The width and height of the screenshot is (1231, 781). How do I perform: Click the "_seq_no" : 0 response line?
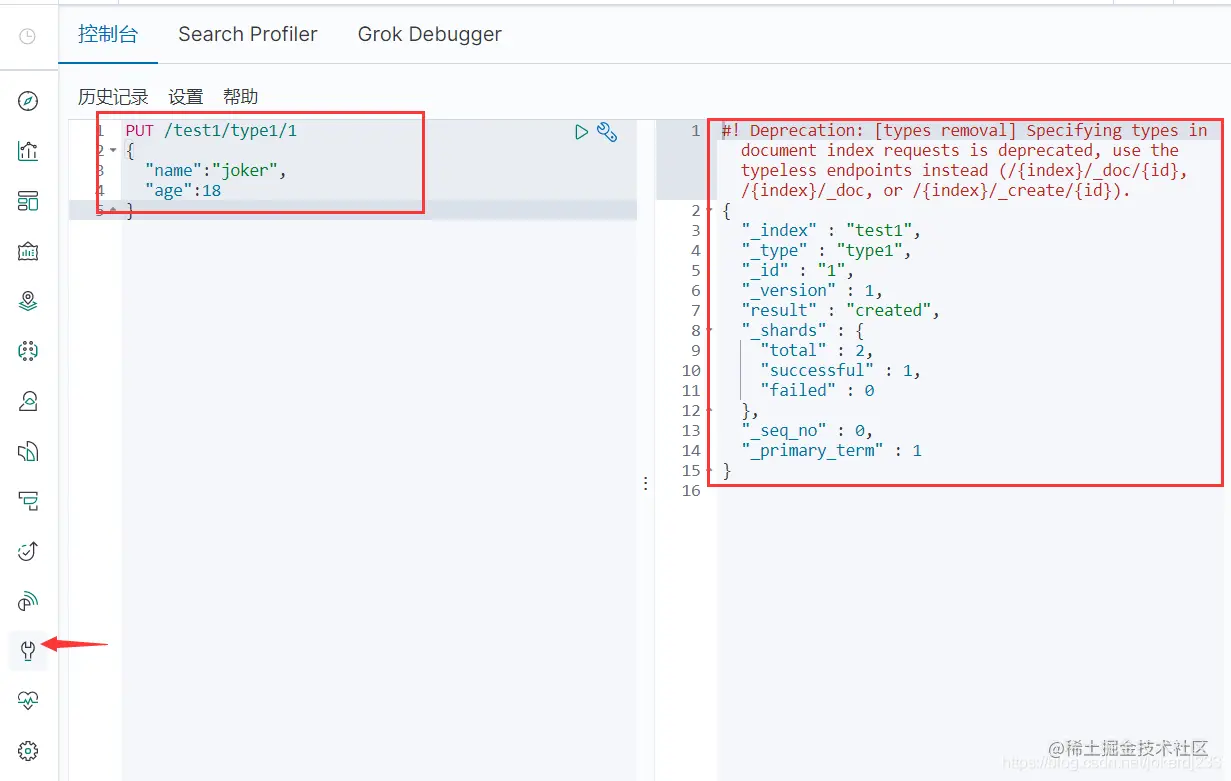(808, 430)
